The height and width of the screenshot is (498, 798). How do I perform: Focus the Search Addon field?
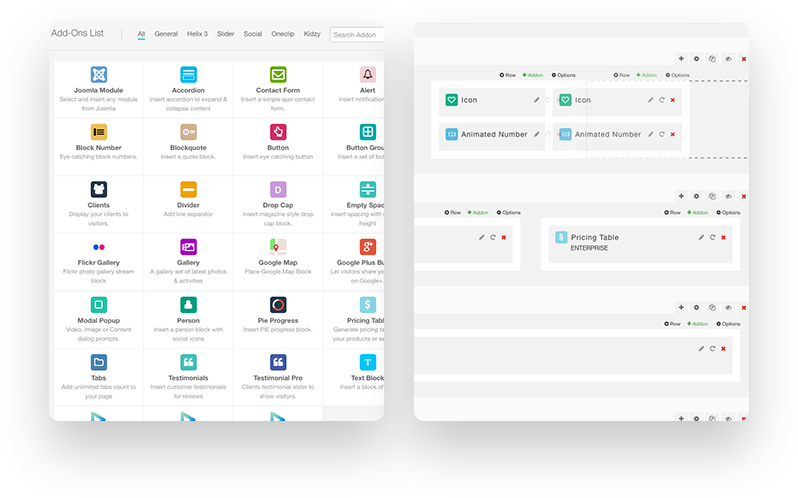coord(357,35)
